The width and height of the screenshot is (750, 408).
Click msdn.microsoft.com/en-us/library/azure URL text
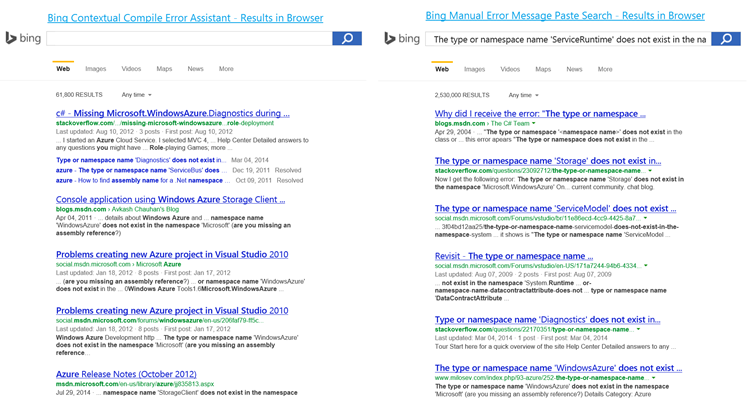pyautogui.click(x=135, y=384)
